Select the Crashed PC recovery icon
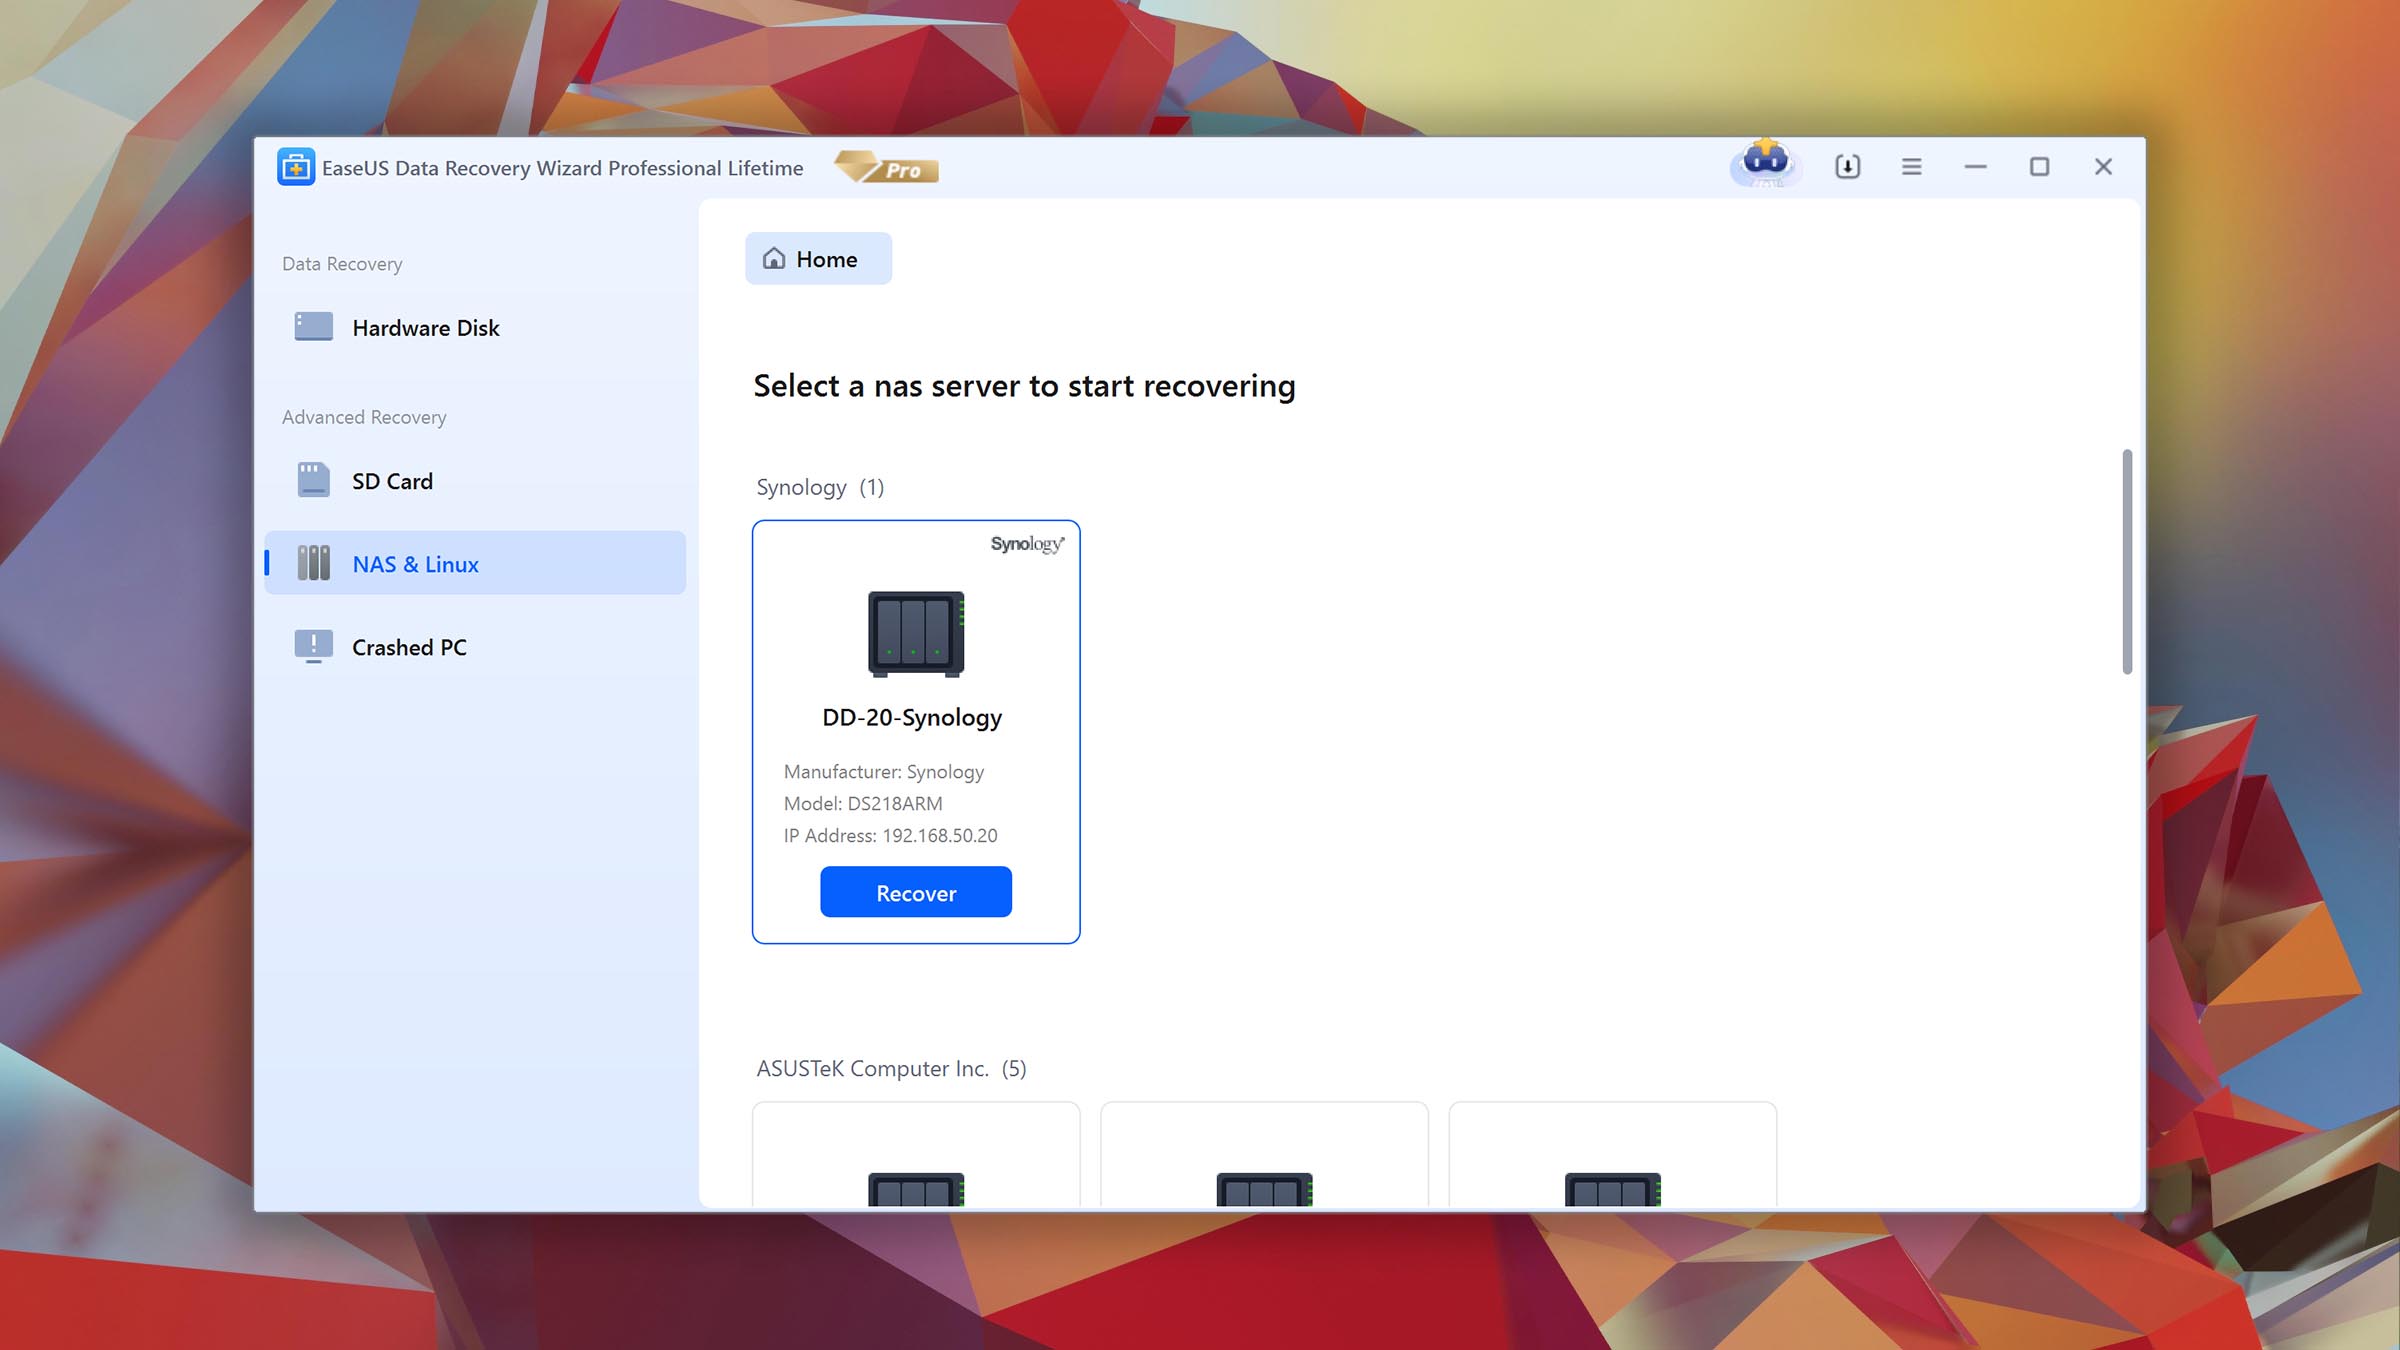Image resolution: width=2400 pixels, height=1350 pixels. click(313, 645)
